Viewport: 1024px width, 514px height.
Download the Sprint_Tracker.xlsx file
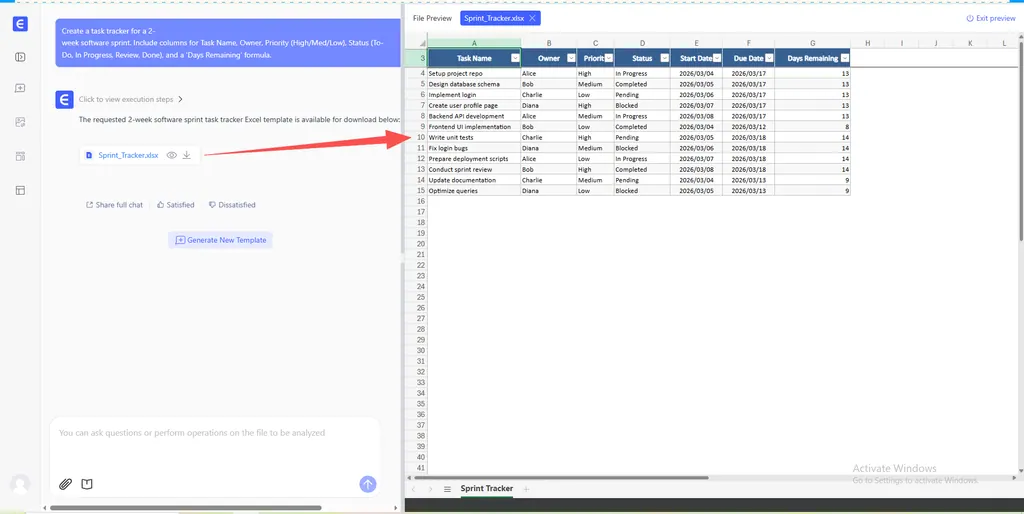click(186, 155)
